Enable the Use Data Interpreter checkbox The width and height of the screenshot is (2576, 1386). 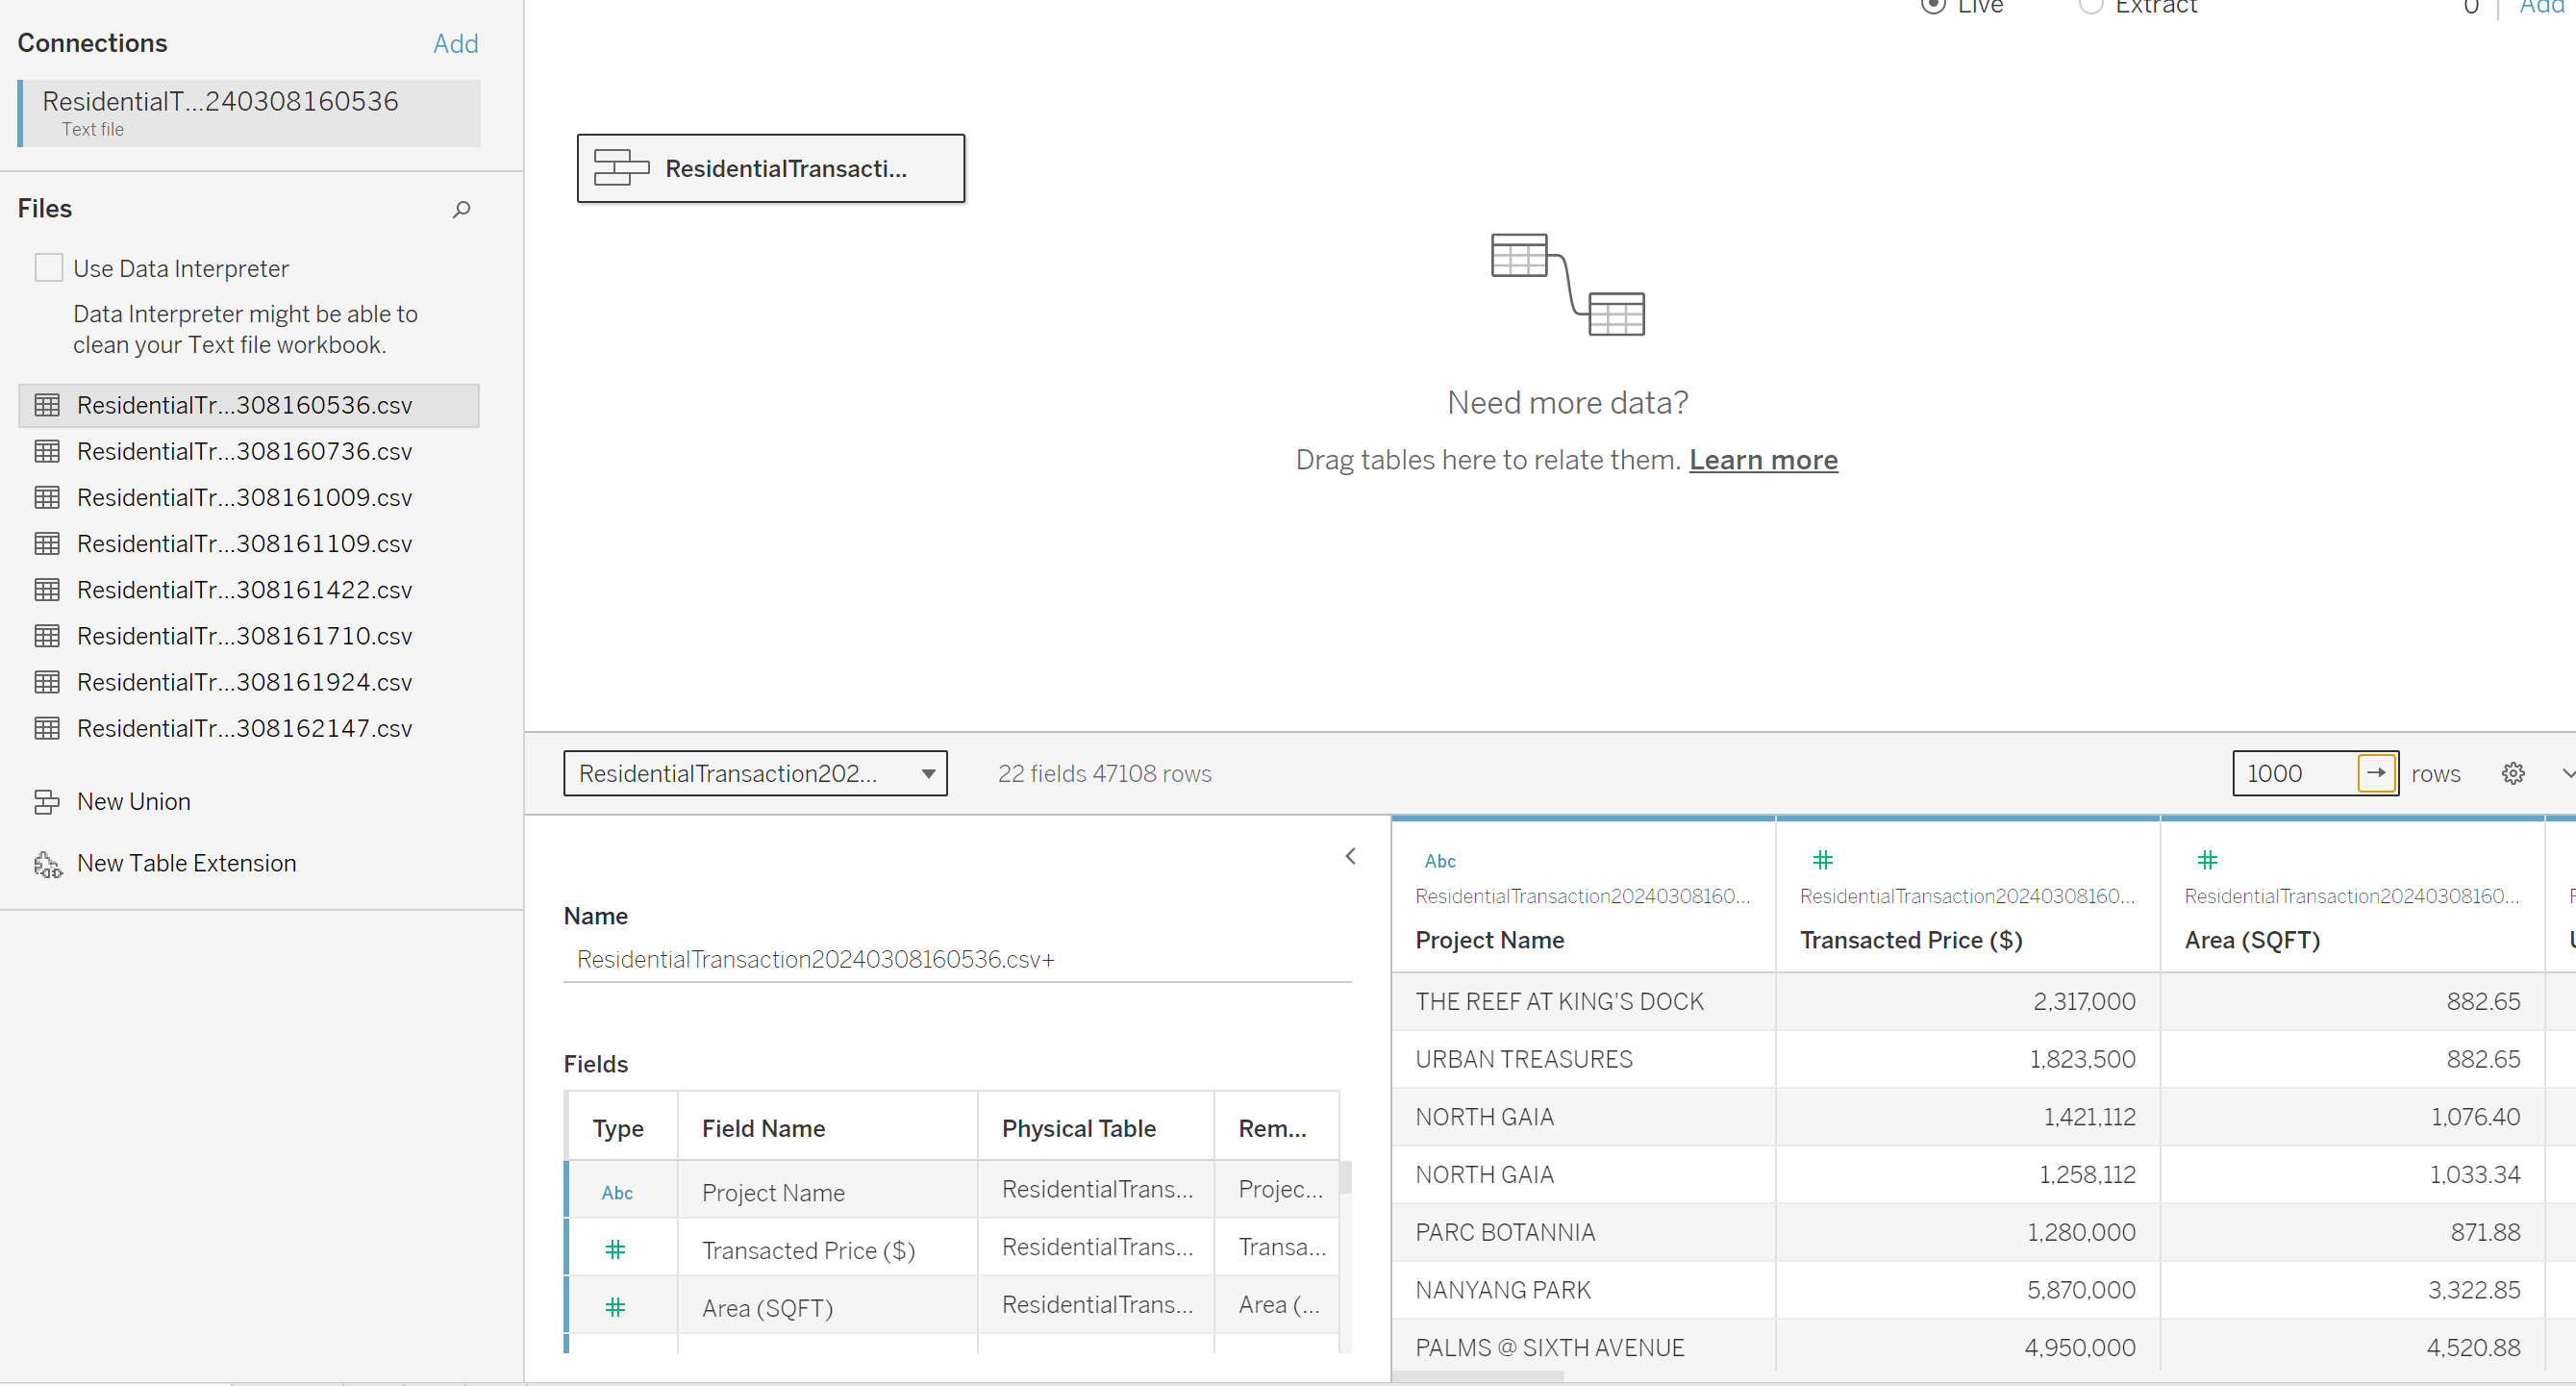pos(48,268)
